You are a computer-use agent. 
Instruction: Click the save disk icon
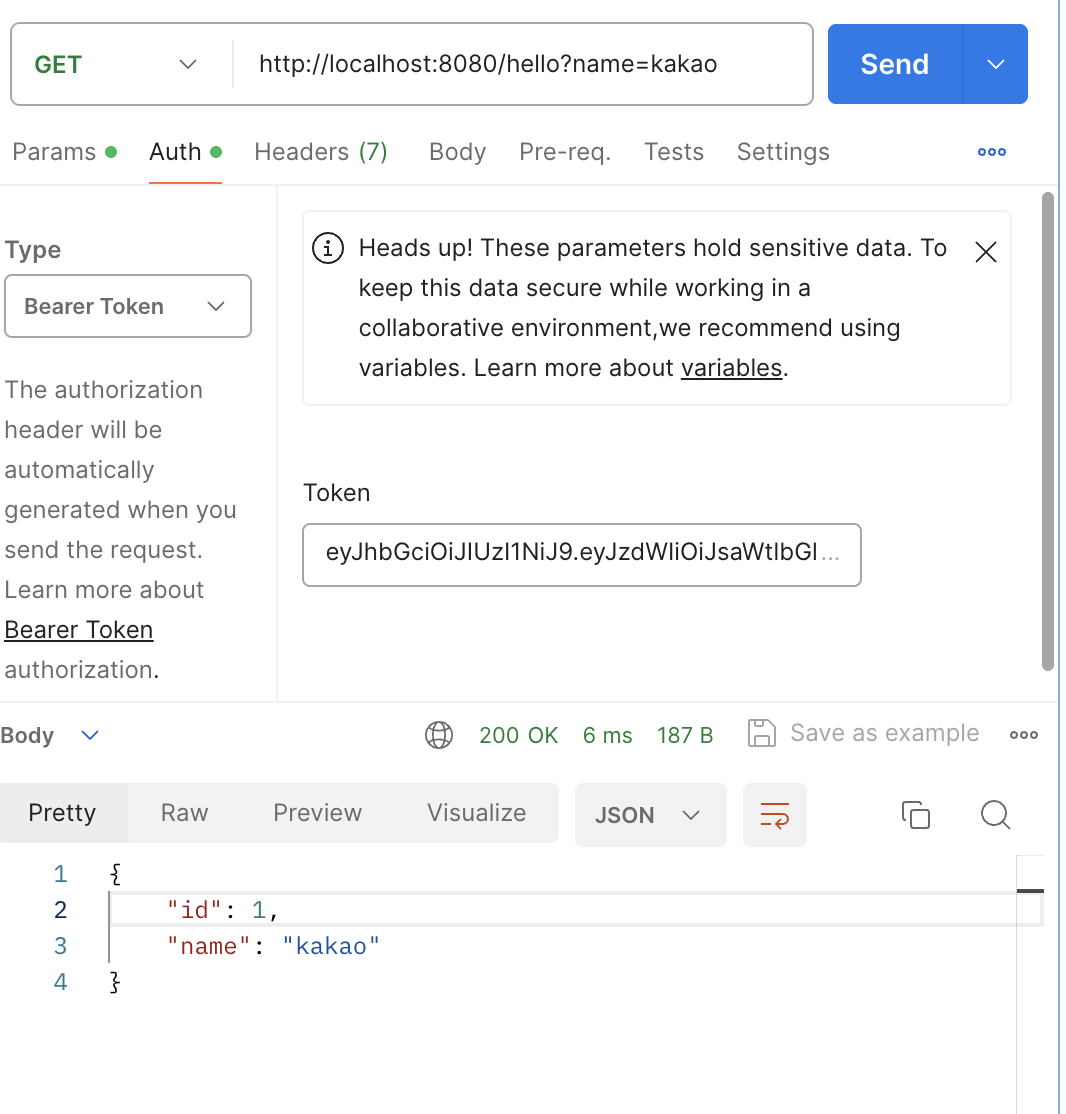pyautogui.click(x=762, y=733)
